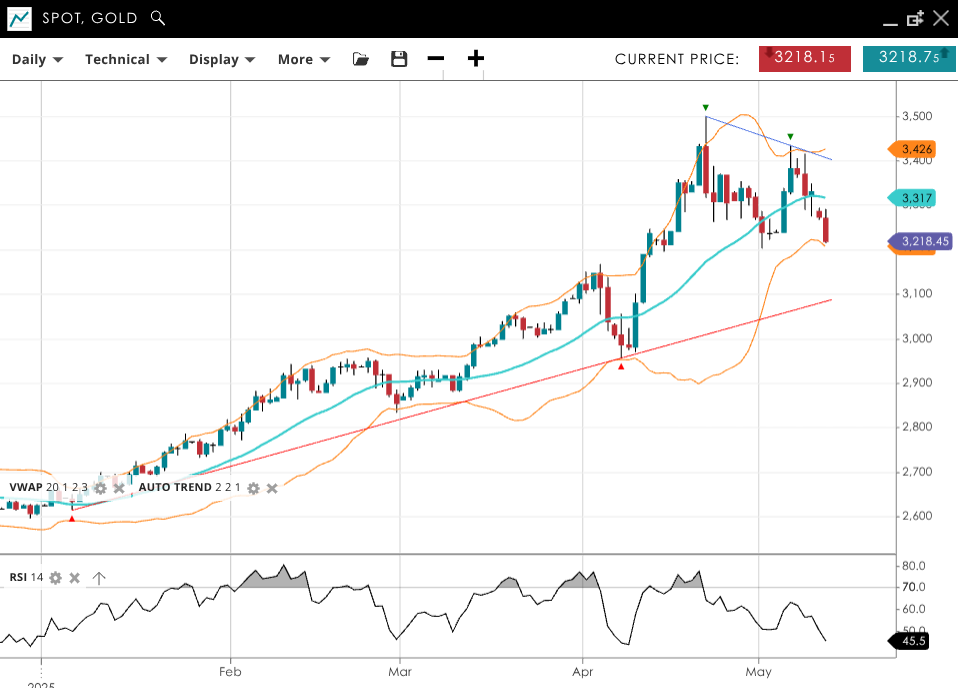Open RSI indicator settings gear

click(x=56, y=578)
